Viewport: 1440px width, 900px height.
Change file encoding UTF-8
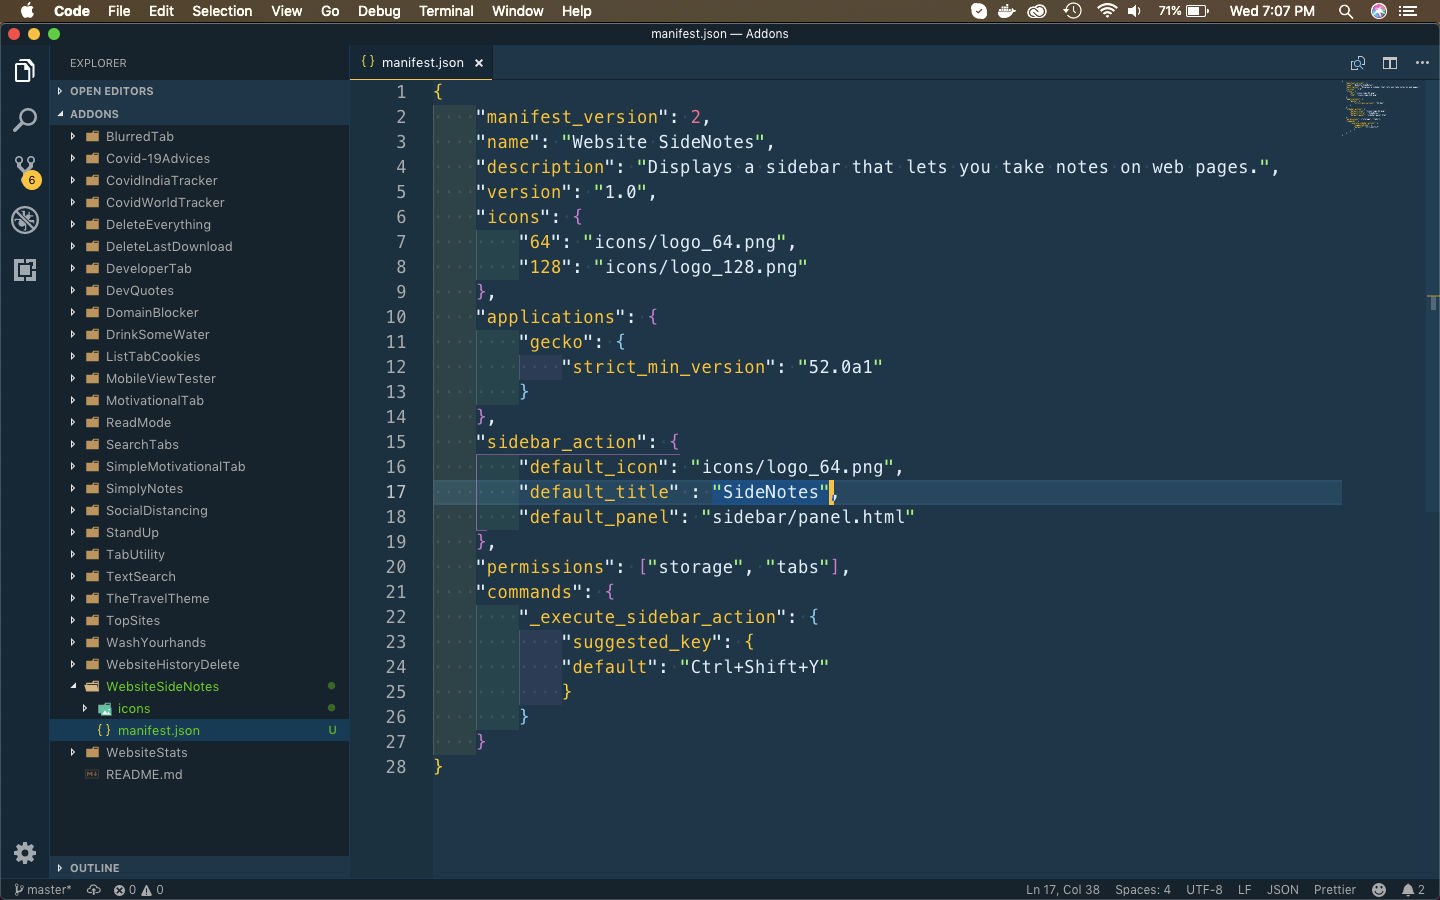coord(1204,890)
